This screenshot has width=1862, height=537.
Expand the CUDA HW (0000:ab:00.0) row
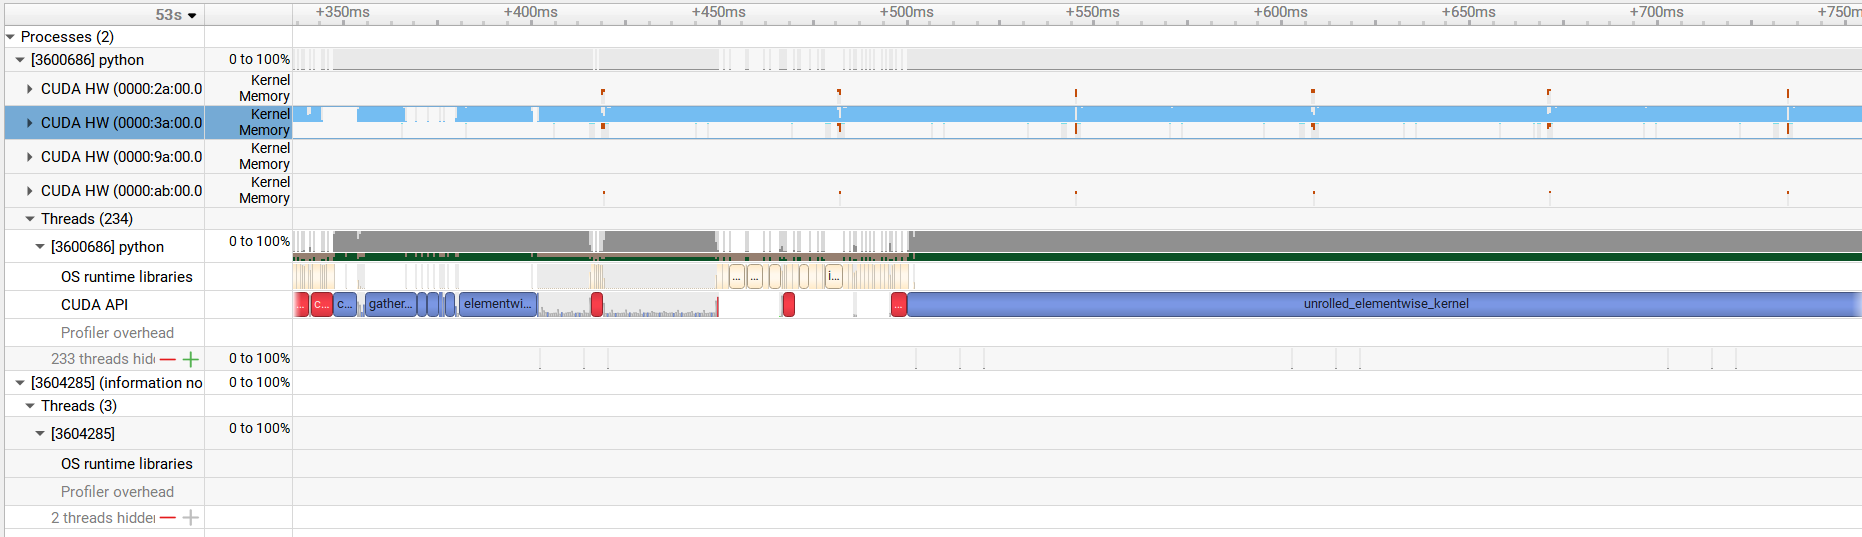pyautogui.click(x=30, y=191)
